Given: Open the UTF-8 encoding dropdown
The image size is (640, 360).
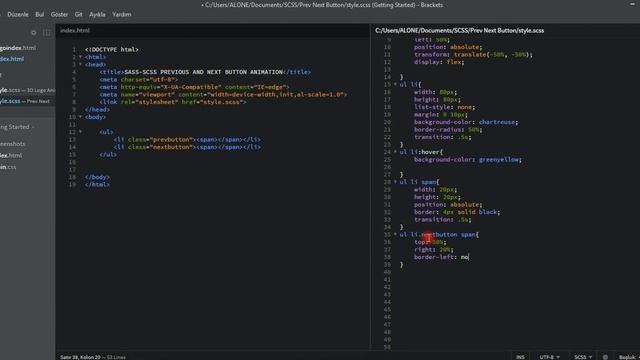Looking at the screenshot, I should (x=549, y=357).
